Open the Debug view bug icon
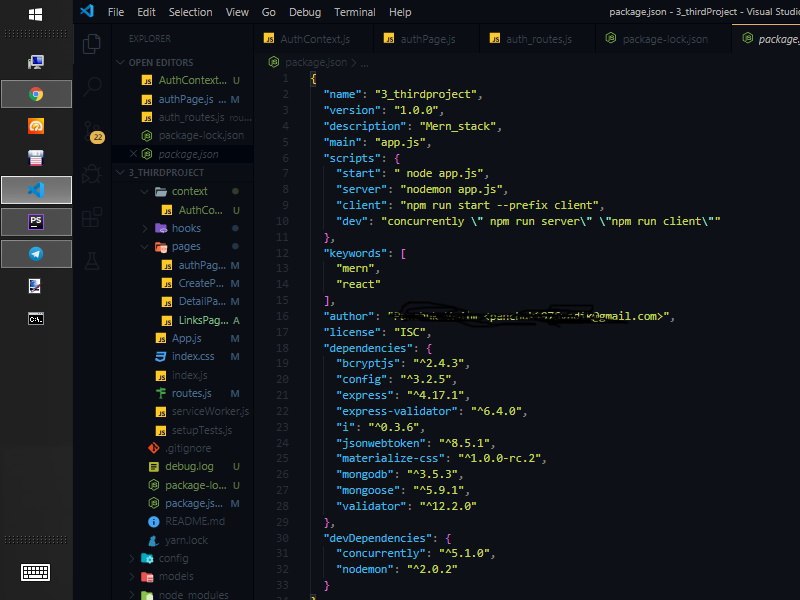 click(92, 173)
